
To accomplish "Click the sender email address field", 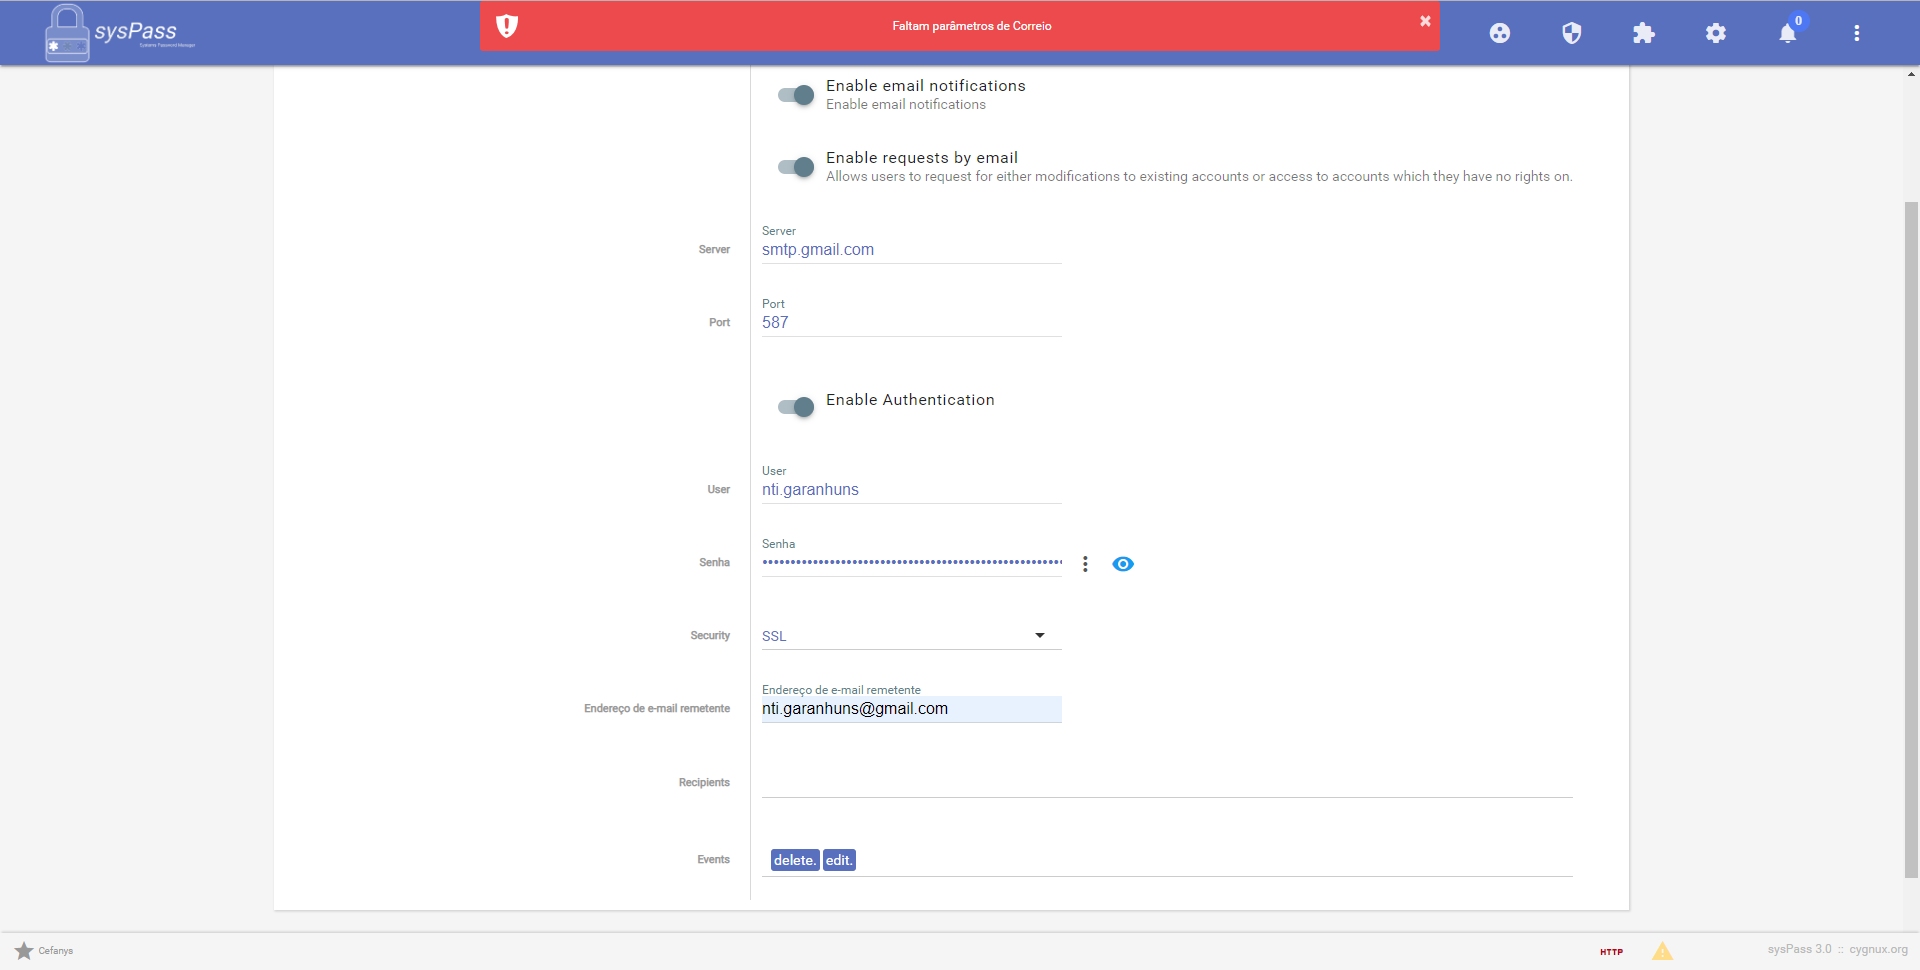I will coord(911,709).
